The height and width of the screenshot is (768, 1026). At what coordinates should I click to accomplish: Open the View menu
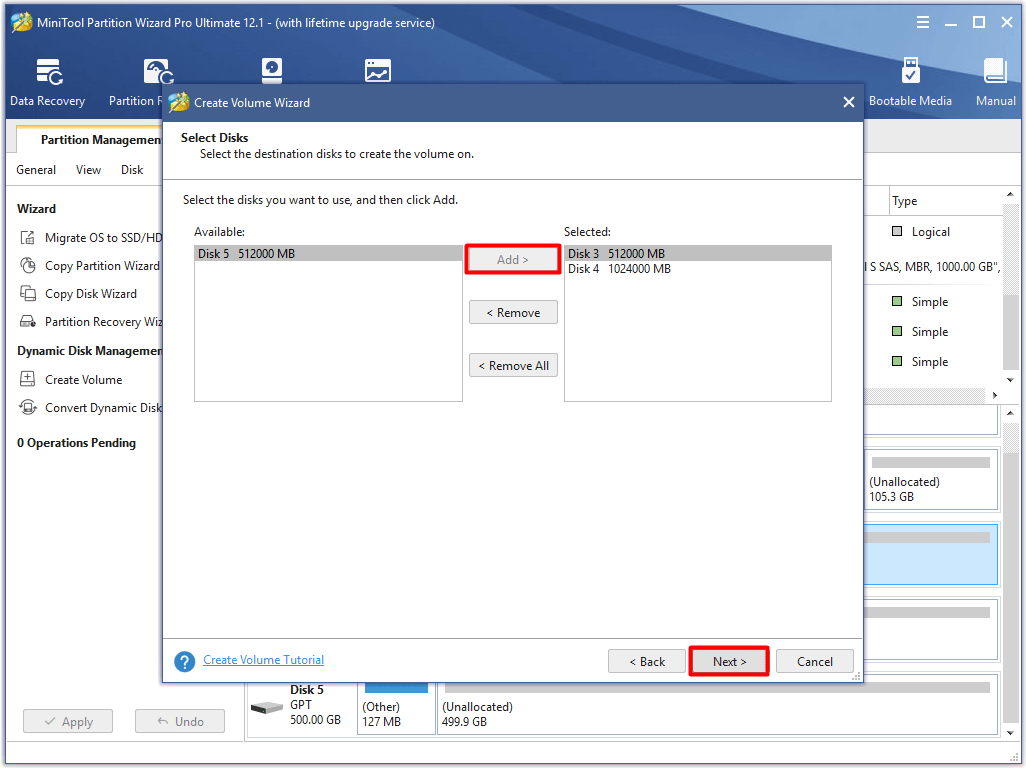pyautogui.click(x=88, y=170)
